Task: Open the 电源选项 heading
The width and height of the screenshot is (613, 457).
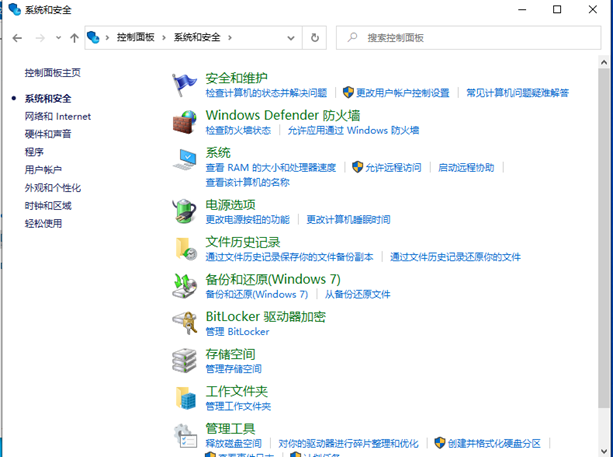Action: point(230,205)
